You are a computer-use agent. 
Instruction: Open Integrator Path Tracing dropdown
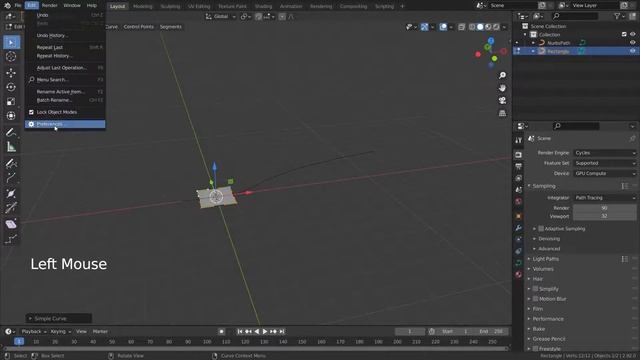pyautogui.click(x=604, y=198)
